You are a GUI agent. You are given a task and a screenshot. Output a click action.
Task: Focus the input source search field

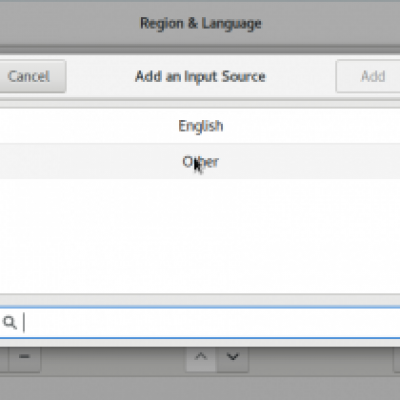200,323
